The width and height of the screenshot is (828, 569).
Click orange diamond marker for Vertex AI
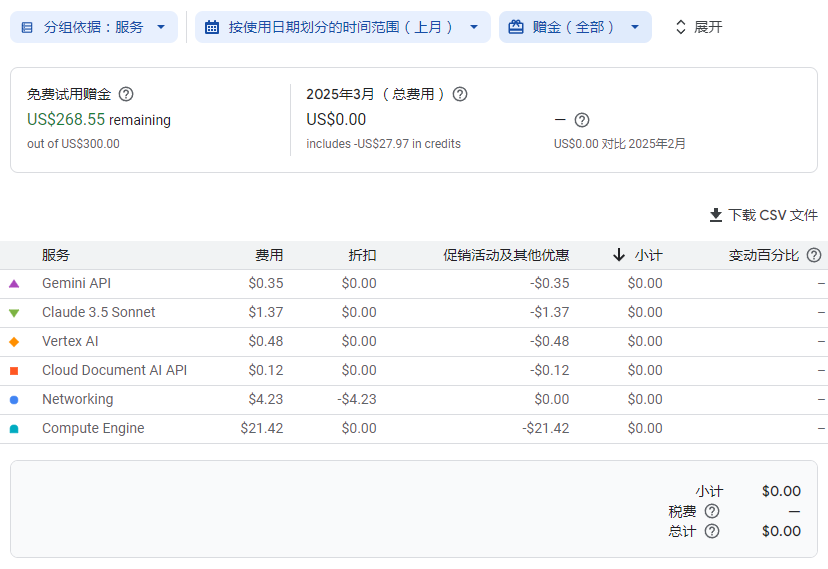[14, 342]
